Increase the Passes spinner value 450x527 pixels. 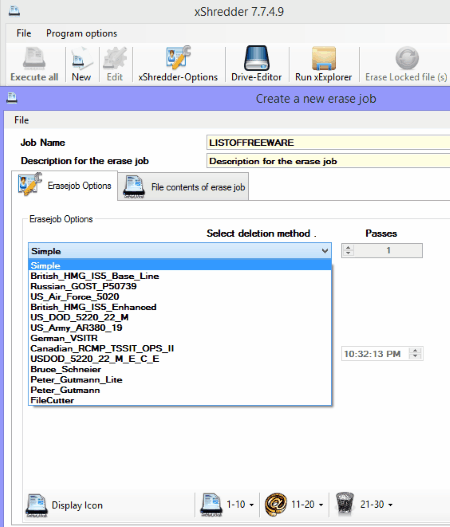pyautogui.click(x=348, y=247)
